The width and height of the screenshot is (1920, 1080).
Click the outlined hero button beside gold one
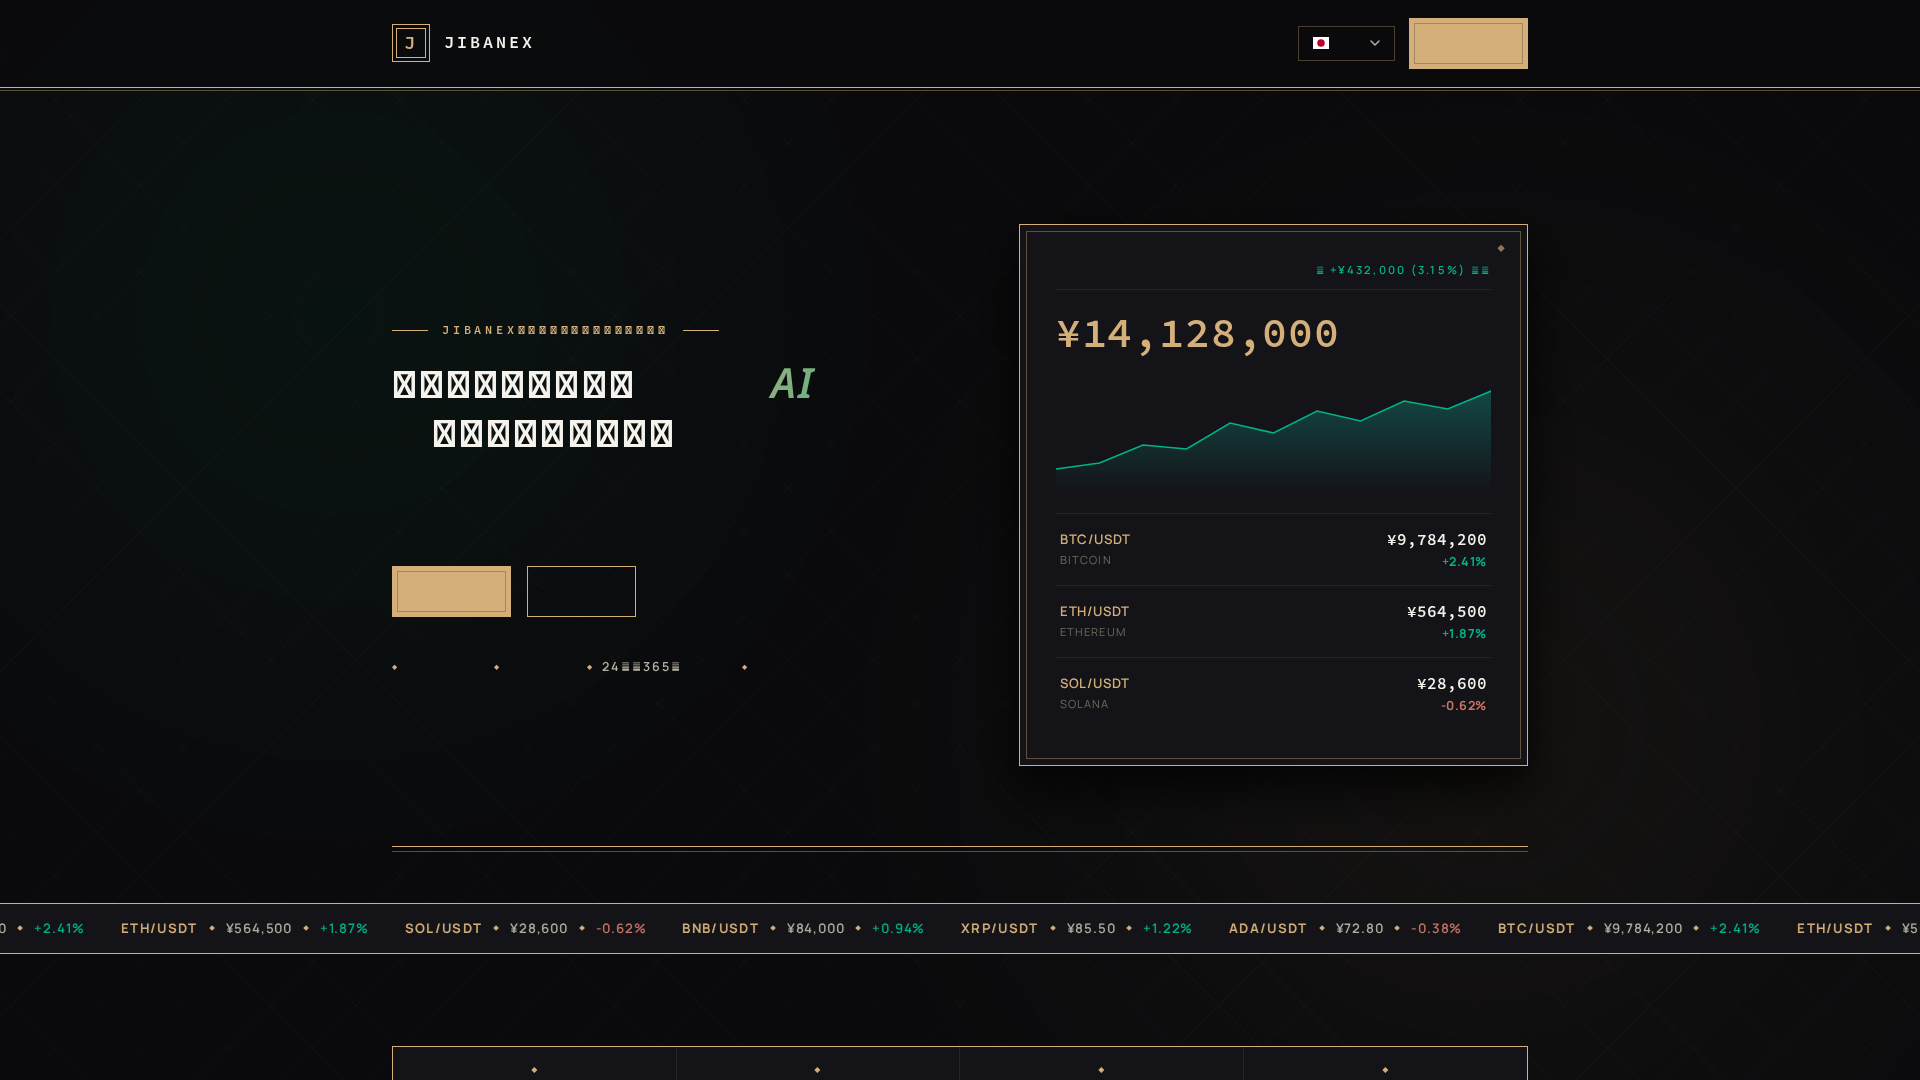coord(581,591)
